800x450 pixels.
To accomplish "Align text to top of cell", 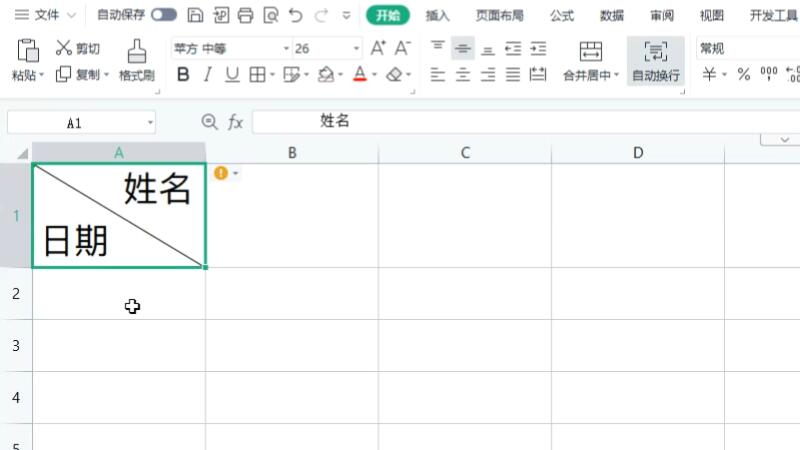I will click(x=438, y=48).
